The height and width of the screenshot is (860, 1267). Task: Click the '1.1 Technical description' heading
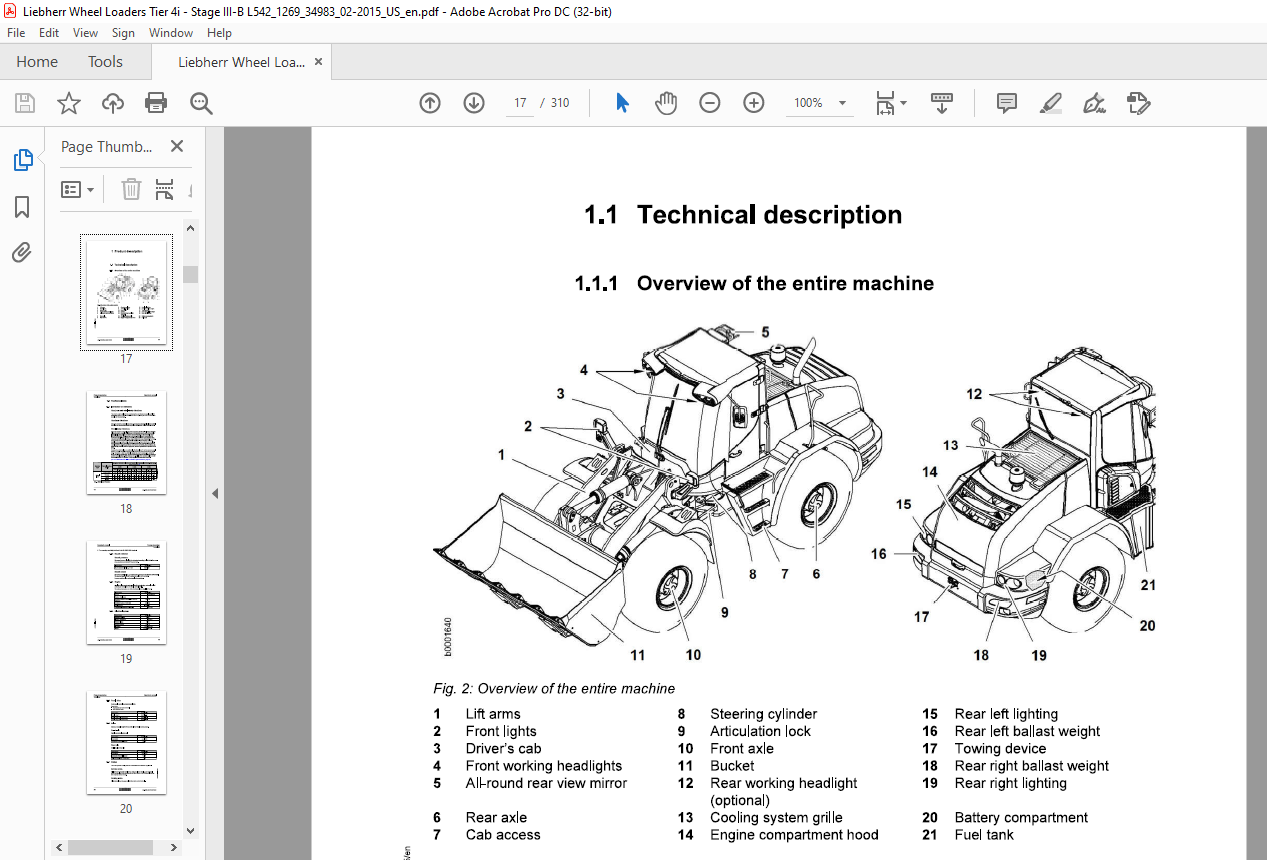point(743,215)
